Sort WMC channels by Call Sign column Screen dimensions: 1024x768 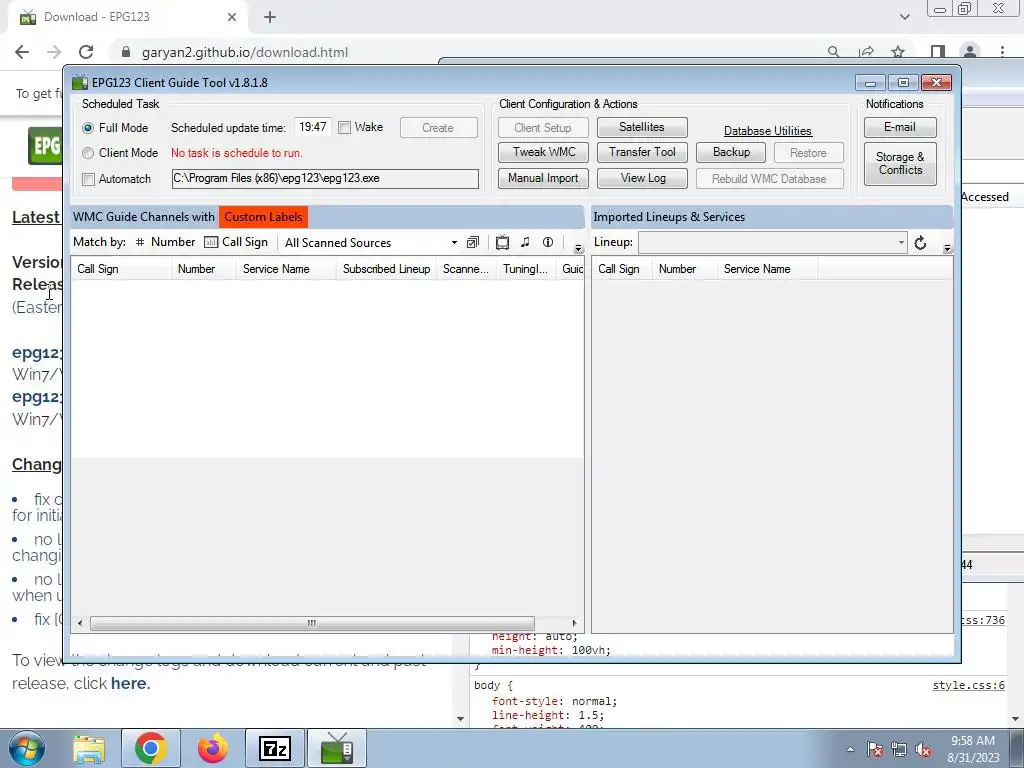pyautogui.click(x=121, y=269)
